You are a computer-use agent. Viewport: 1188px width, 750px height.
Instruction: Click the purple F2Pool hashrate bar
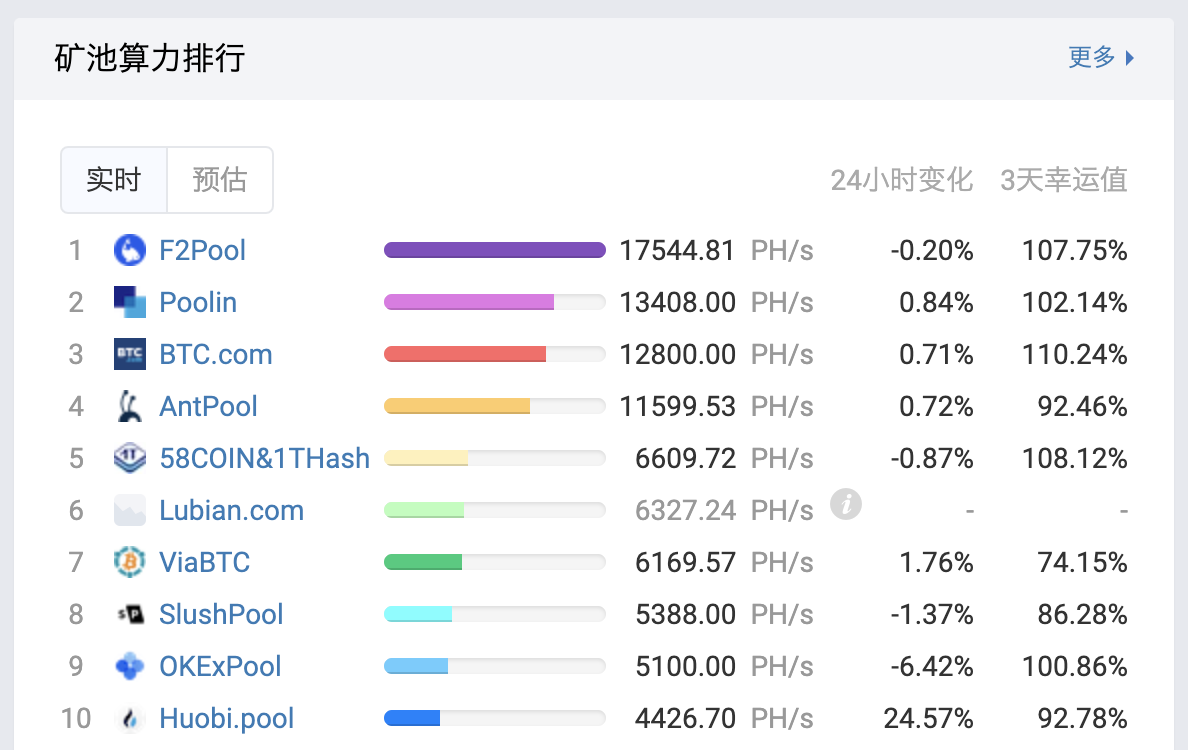click(x=495, y=250)
